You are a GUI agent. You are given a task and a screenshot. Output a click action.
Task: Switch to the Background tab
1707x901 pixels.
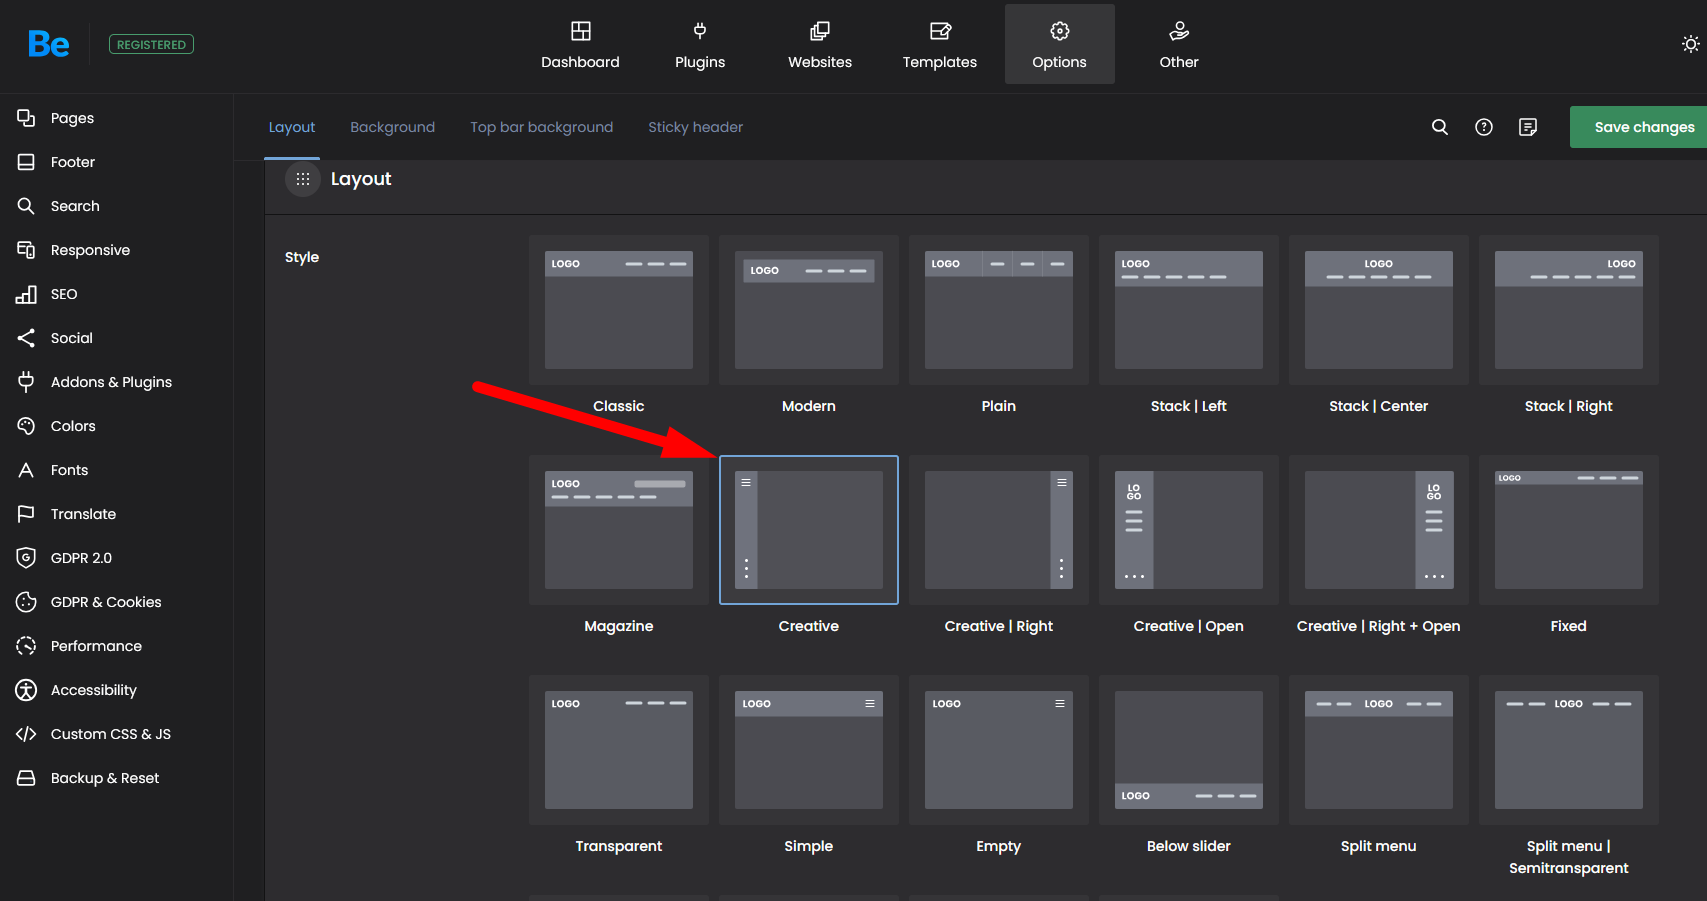(x=392, y=127)
